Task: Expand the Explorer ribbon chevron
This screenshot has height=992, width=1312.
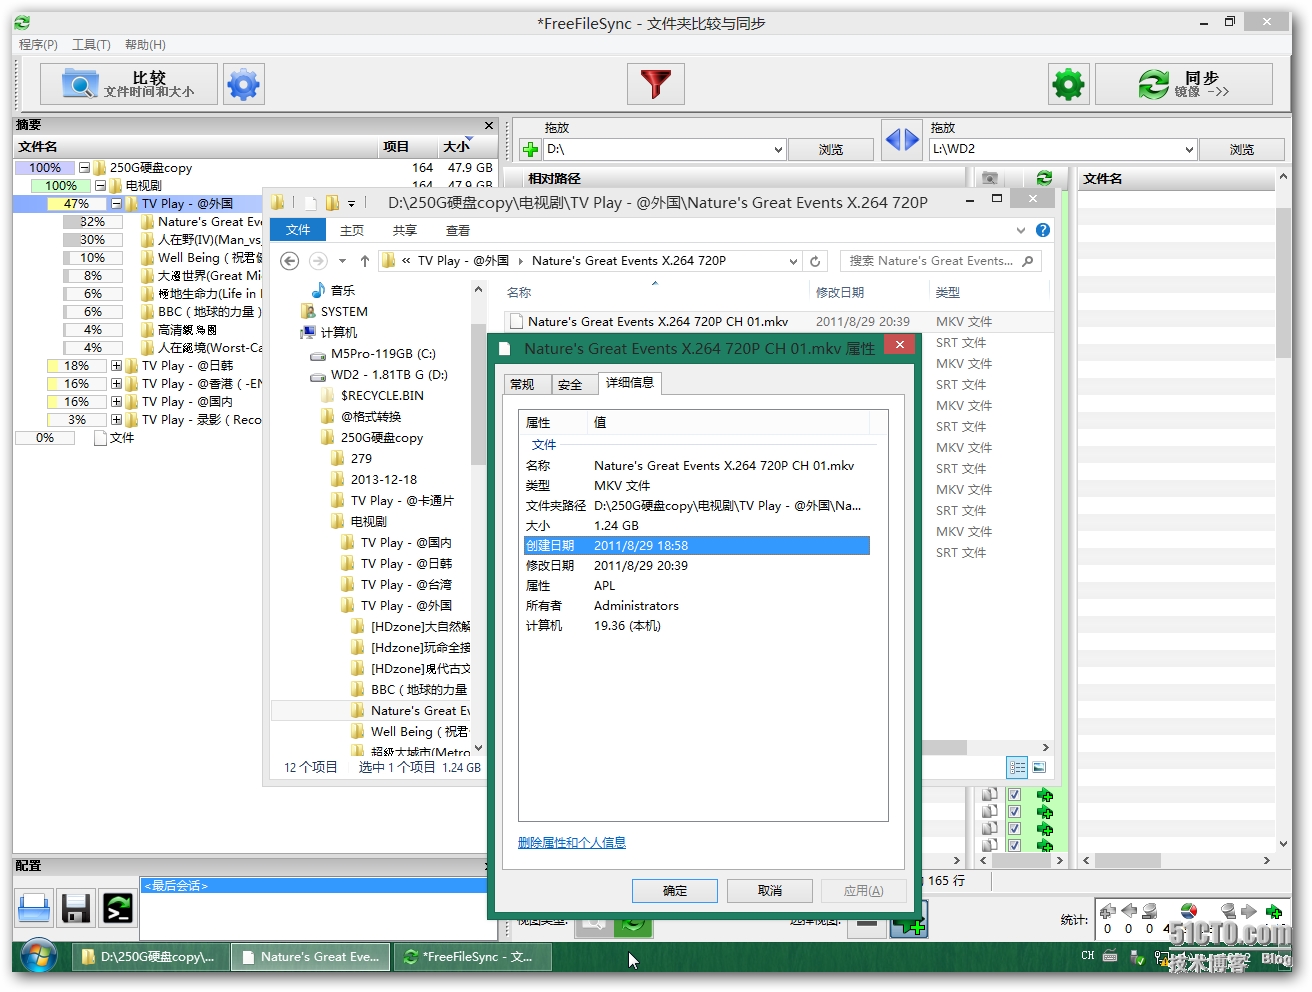Action: [1021, 230]
